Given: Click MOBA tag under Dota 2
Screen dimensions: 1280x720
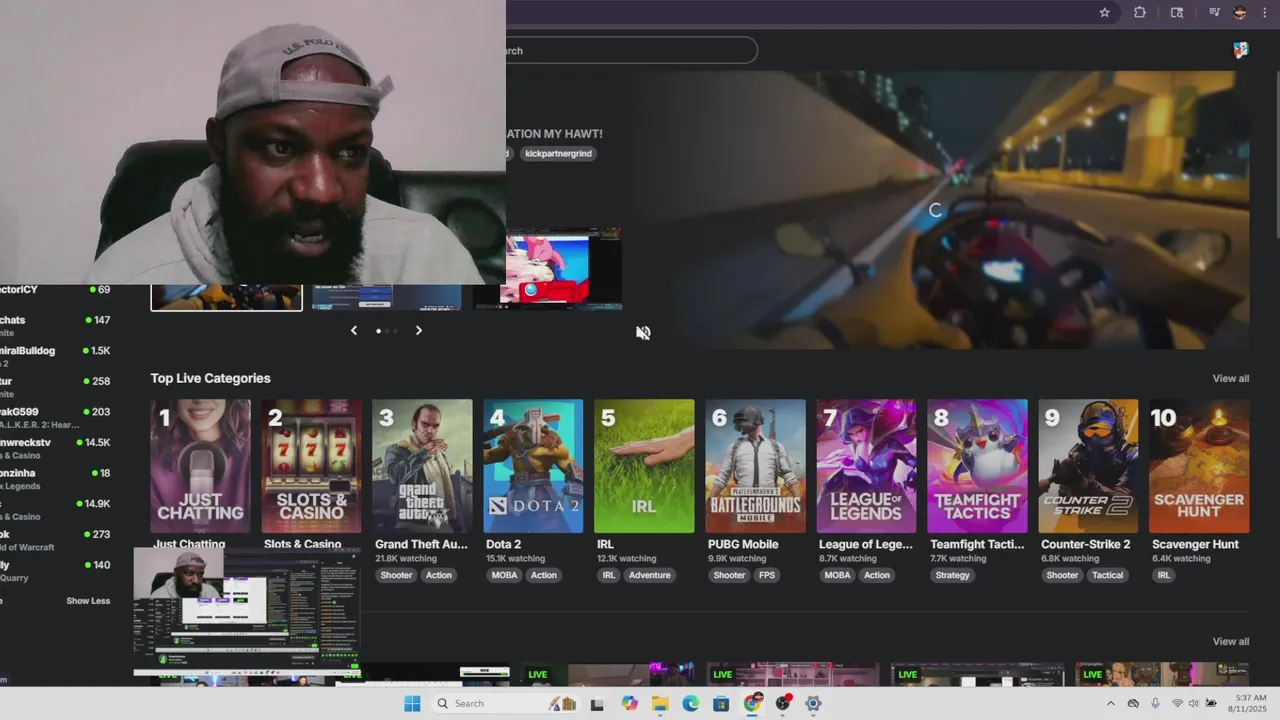Looking at the screenshot, I should point(504,575).
